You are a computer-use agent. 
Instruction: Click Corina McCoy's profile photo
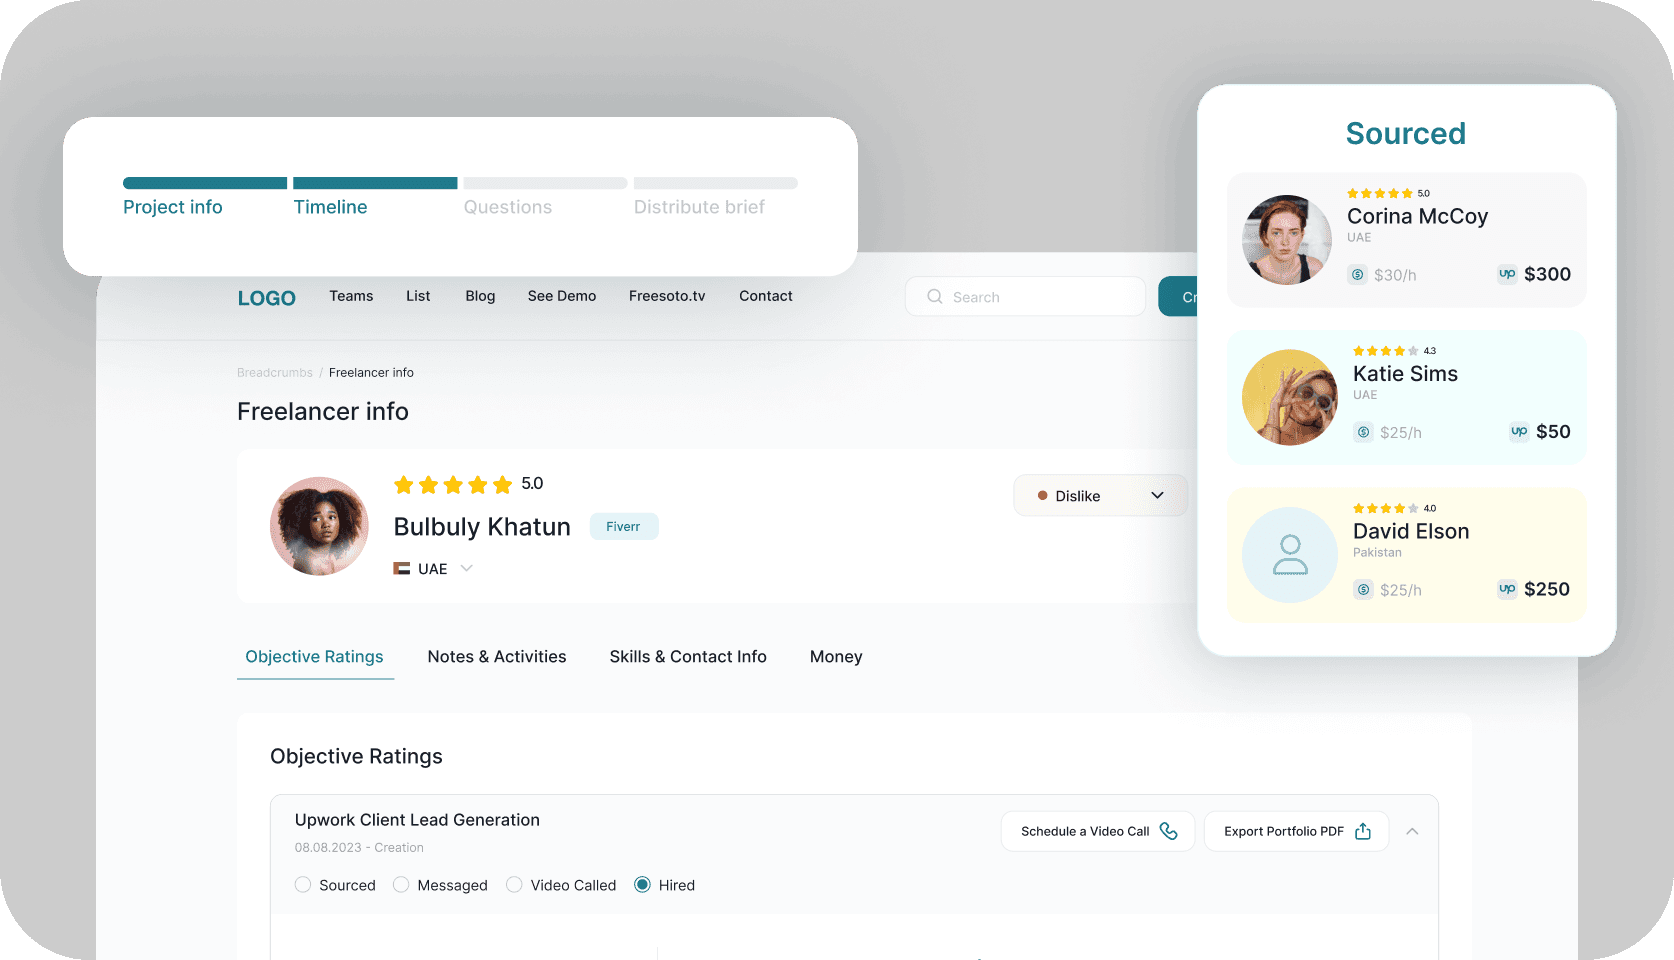click(x=1287, y=240)
